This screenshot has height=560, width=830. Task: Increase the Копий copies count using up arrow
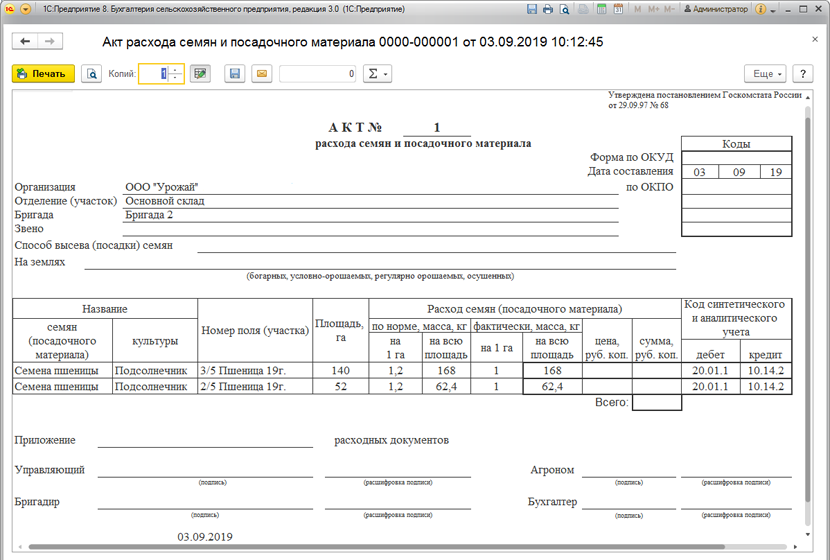[x=177, y=69]
